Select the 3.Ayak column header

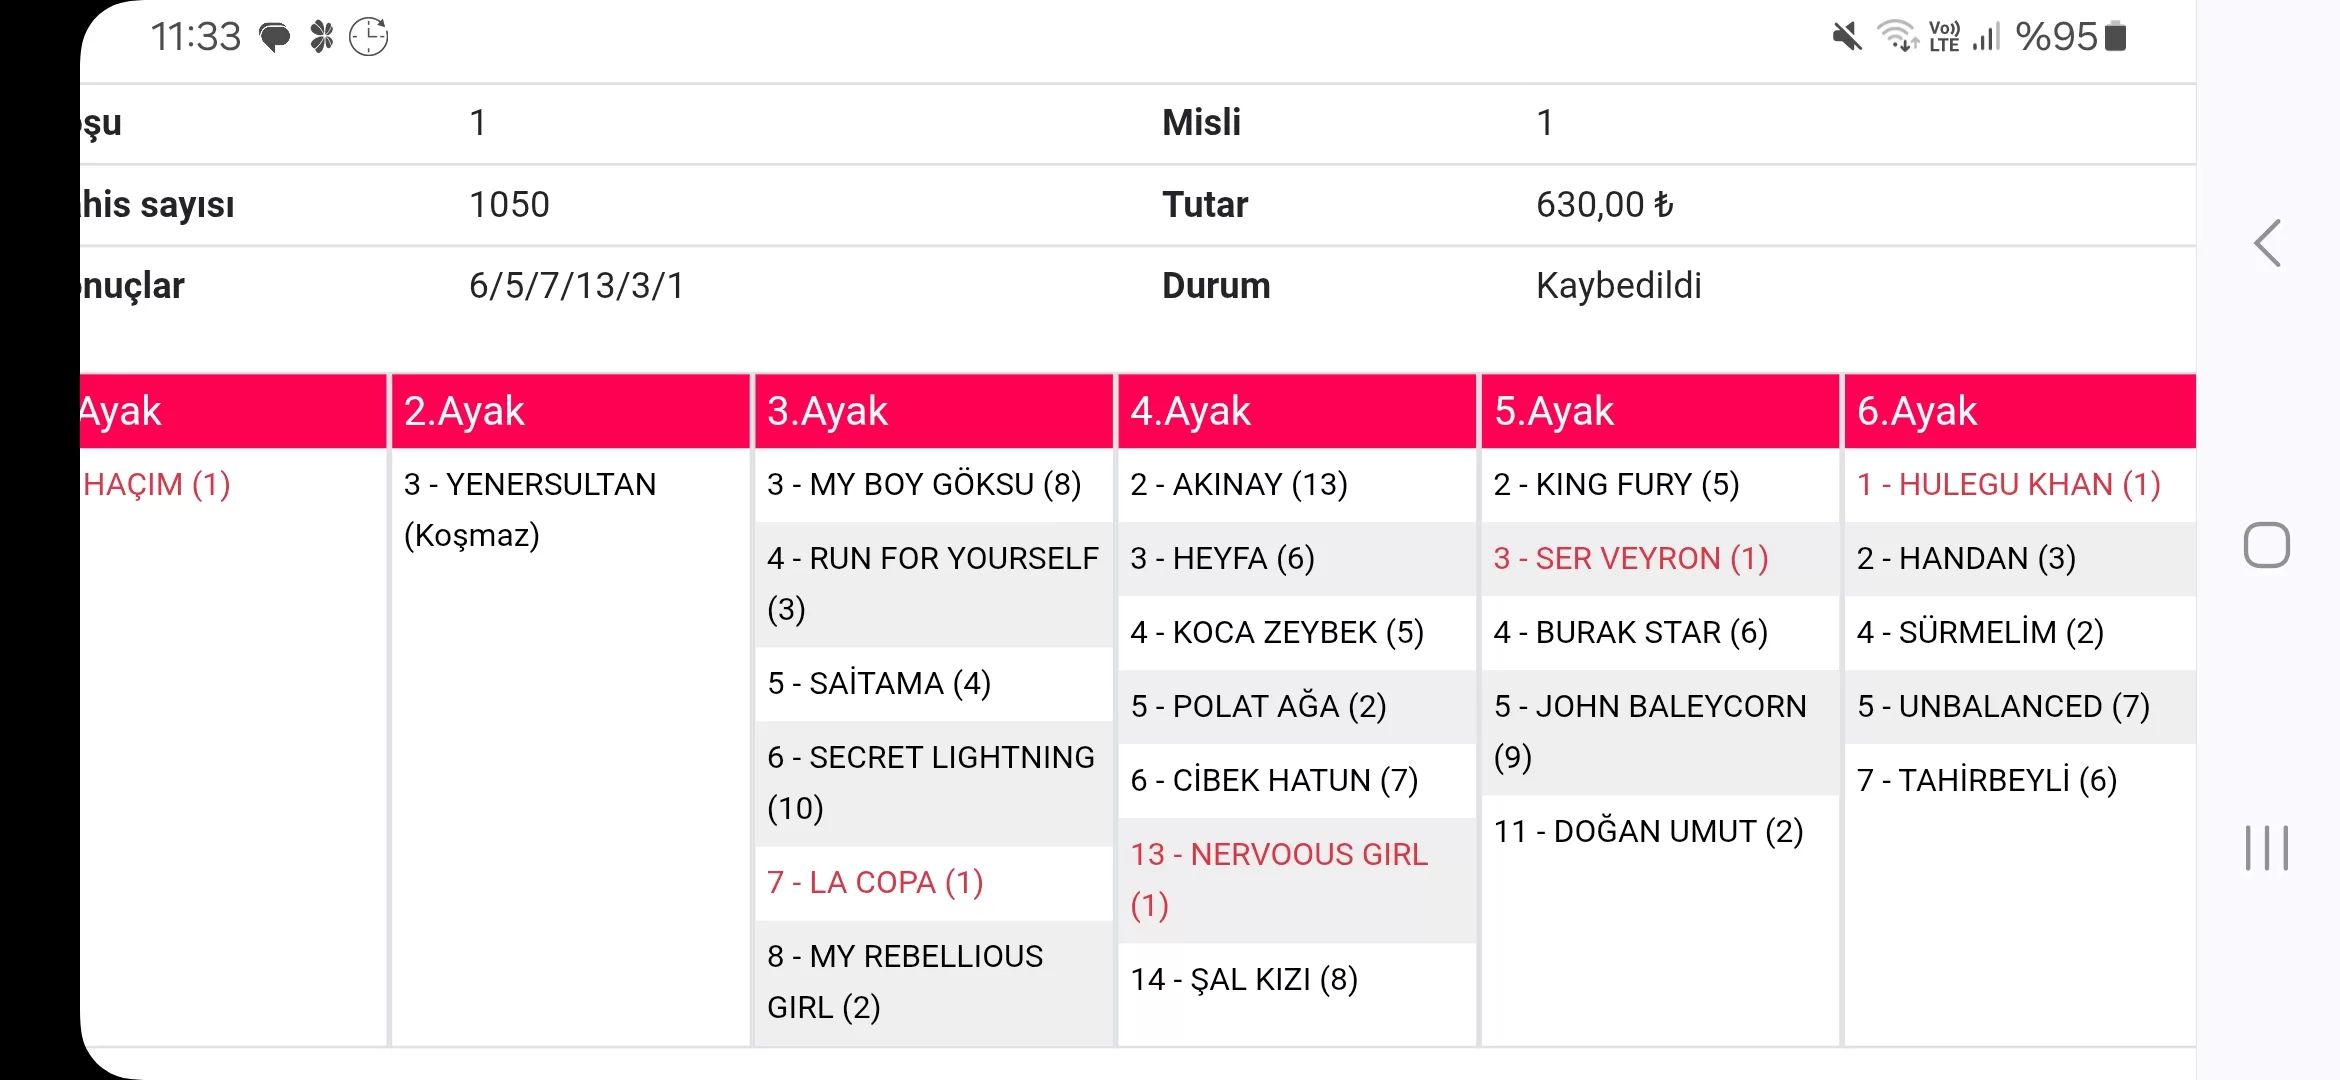tap(933, 411)
